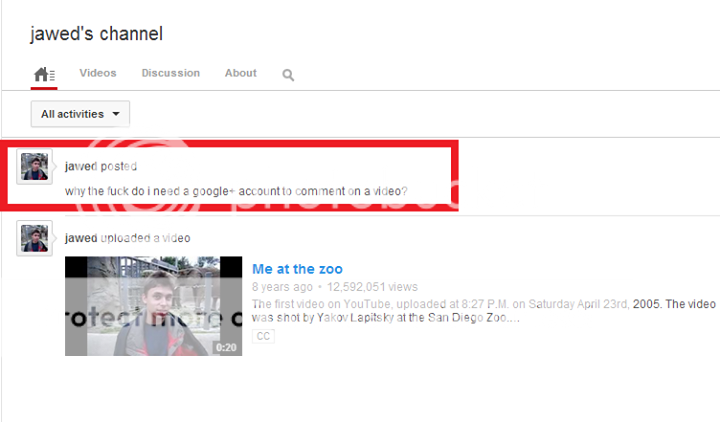The image size is (720, 422).
Task: Expand the All activities dropdown
Action: [80, 114]
